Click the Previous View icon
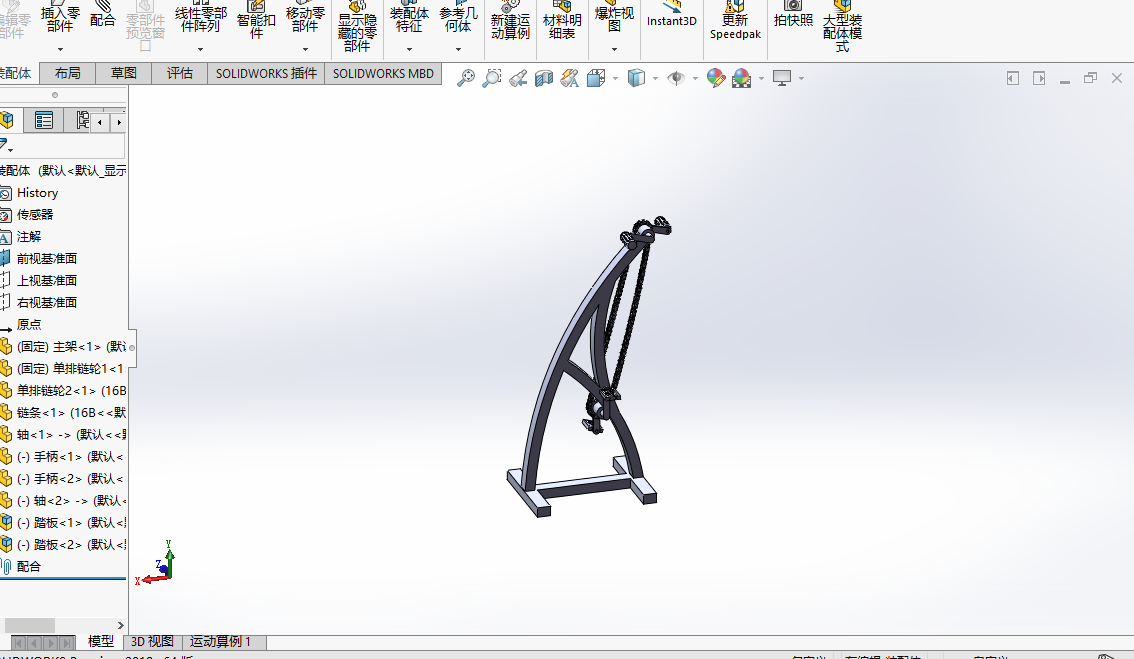The image size is (1134, 659). [x=518, y=78]
